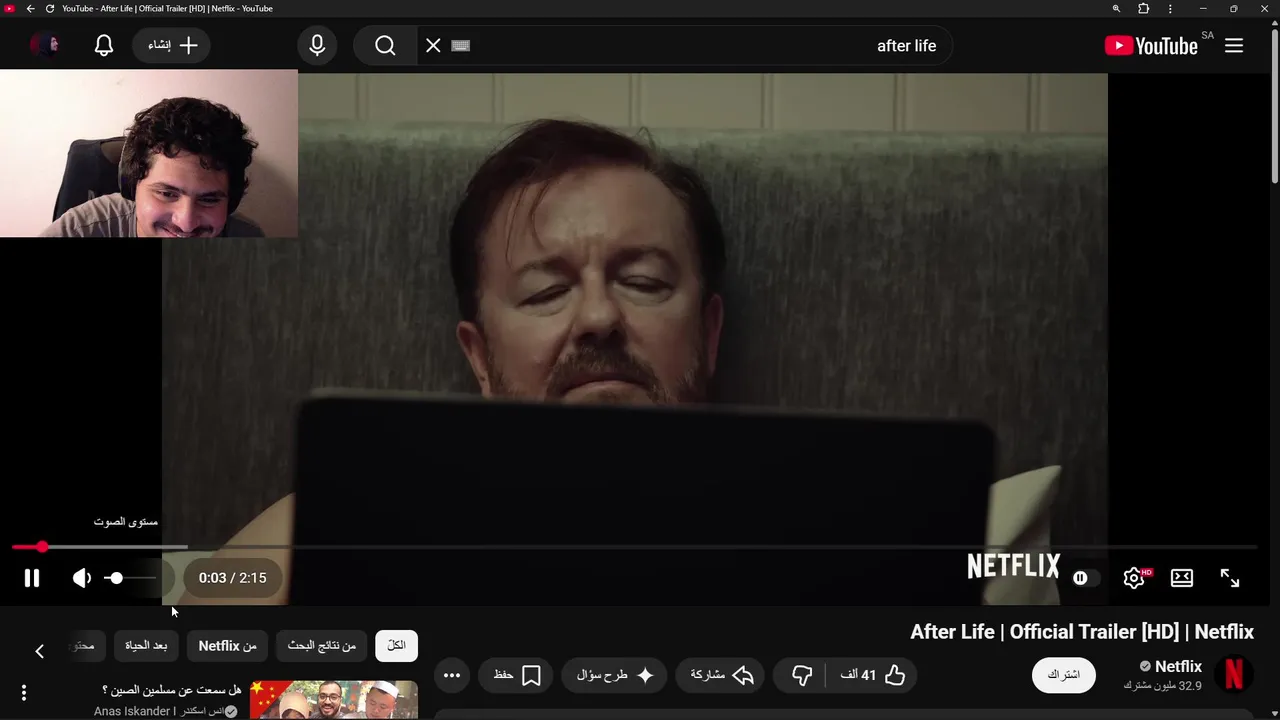Viewport: 1280px width, 720px height.
Task: Click the page vertical scrollbar
Action: pyautogui.click(x=1274, y=105)
